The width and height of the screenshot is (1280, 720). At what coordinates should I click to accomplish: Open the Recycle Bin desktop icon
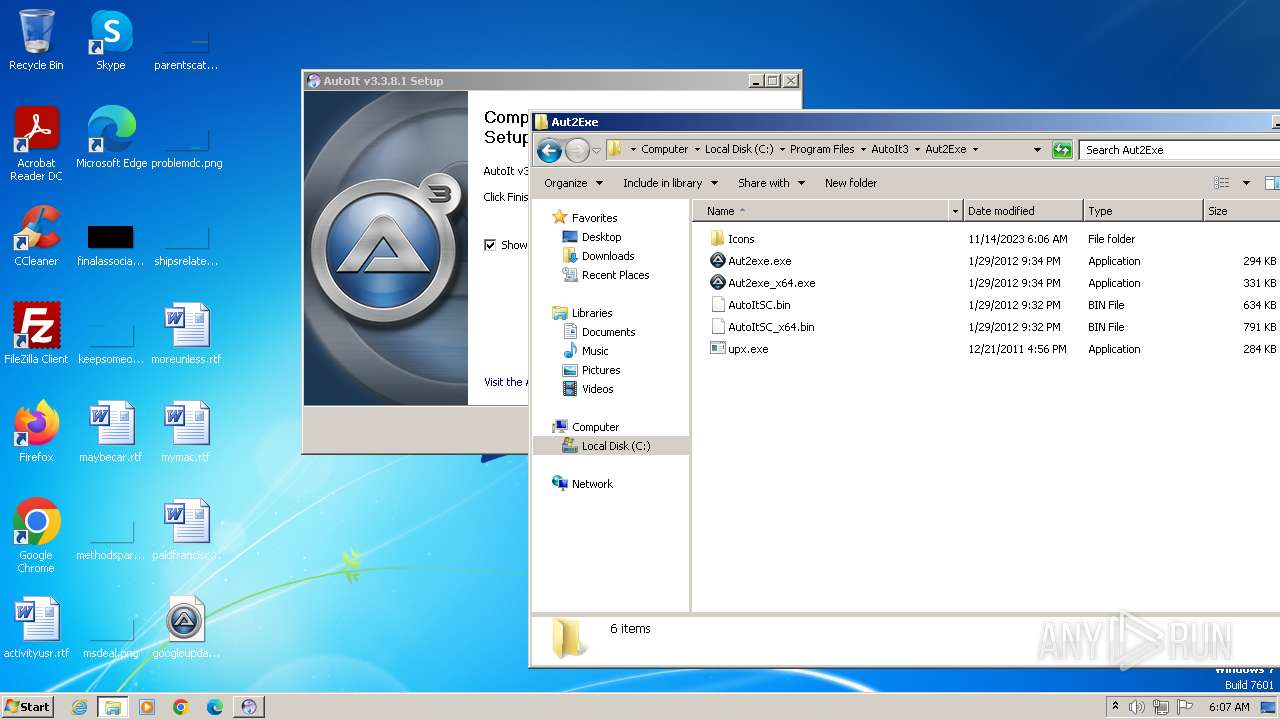click(36, 40)
